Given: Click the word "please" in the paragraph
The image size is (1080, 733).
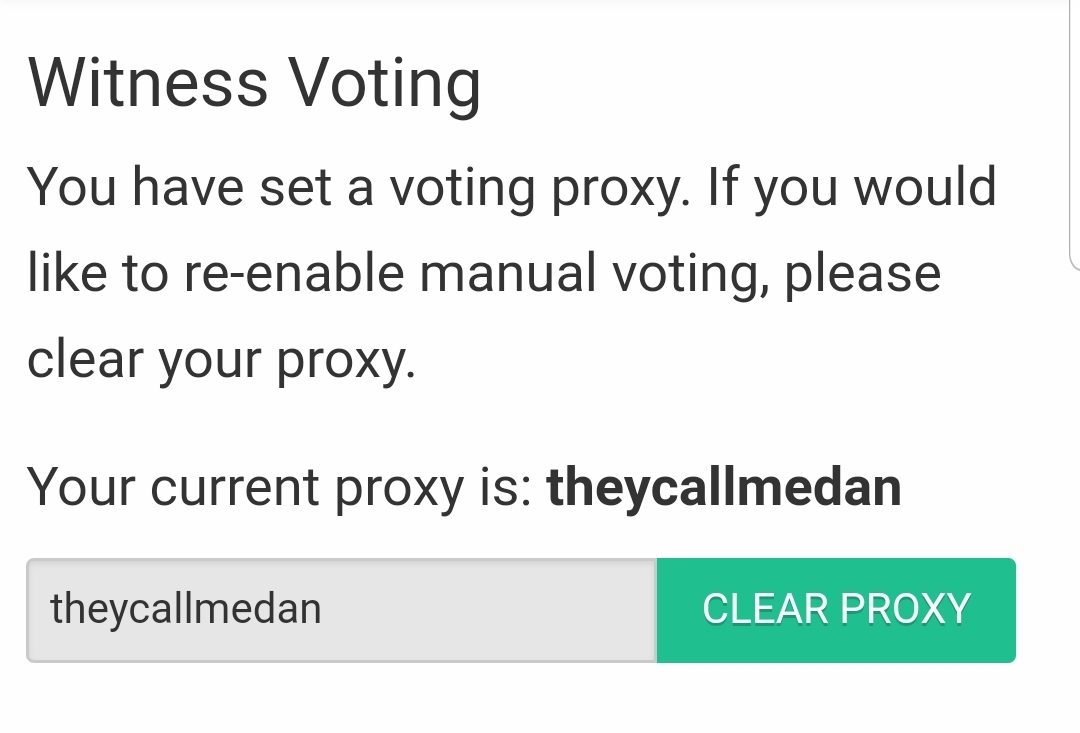Looking at the screenshot, I should pos(863,274).
